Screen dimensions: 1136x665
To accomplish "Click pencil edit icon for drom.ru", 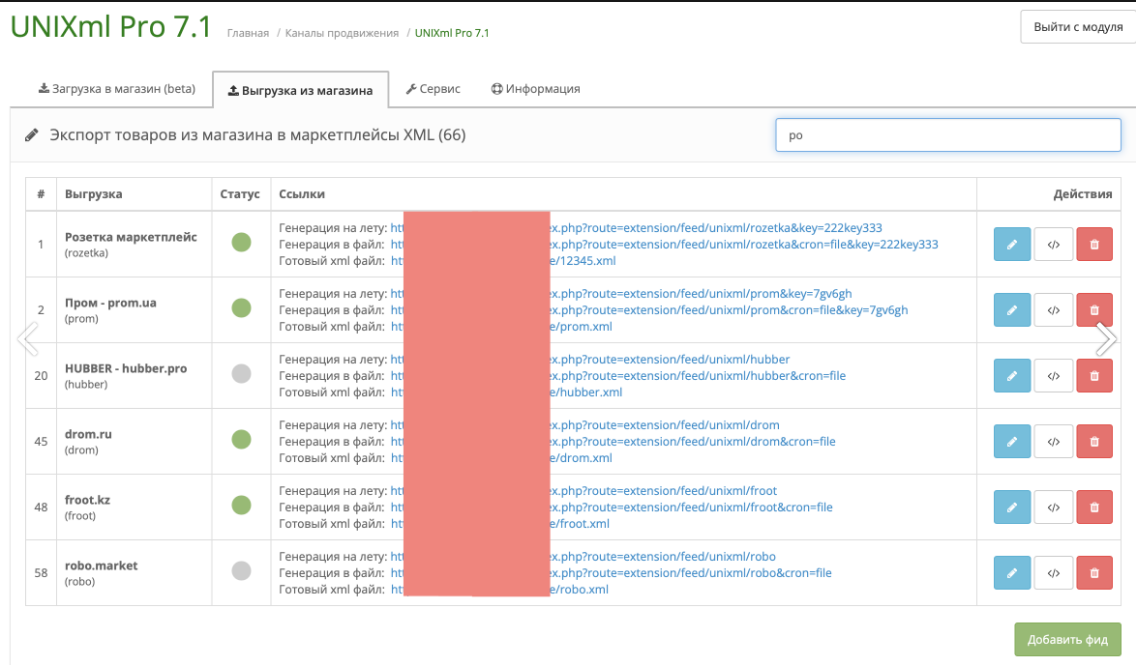I will (x=1011, y=441).
